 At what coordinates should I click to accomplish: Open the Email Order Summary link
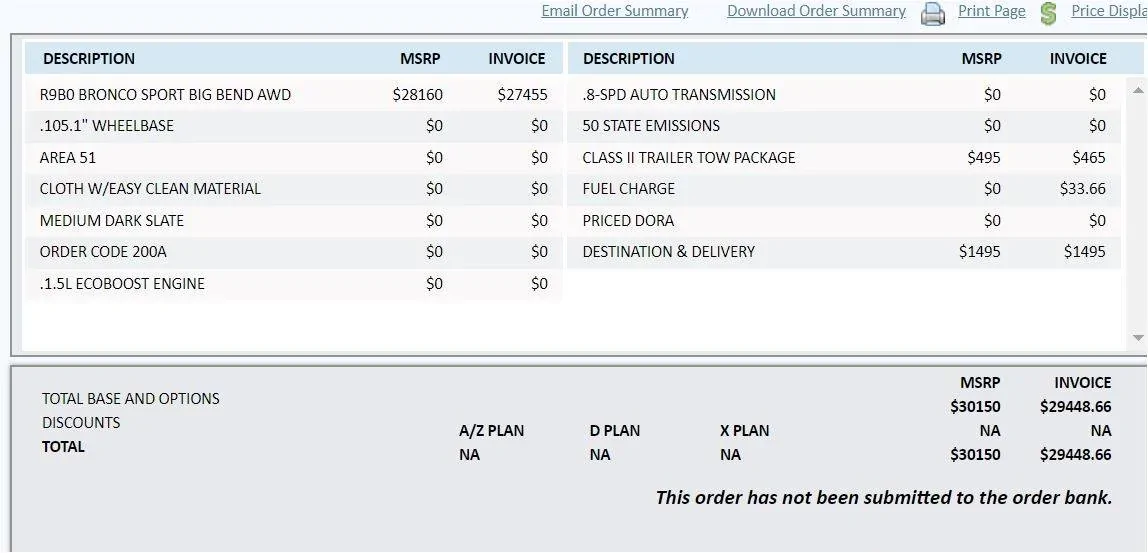point(614,11)
